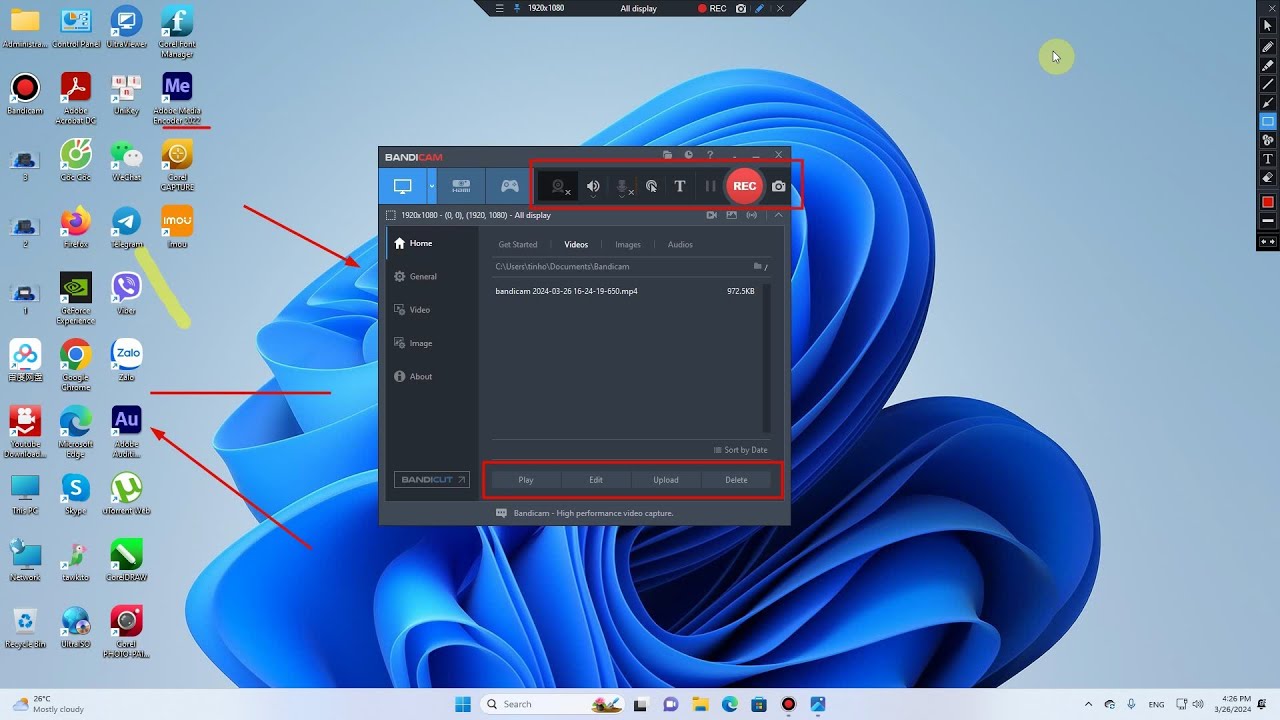Open Bandicam help question mark
The image size is (1280, 720).
pyautogui.click(x=710, y=155)
